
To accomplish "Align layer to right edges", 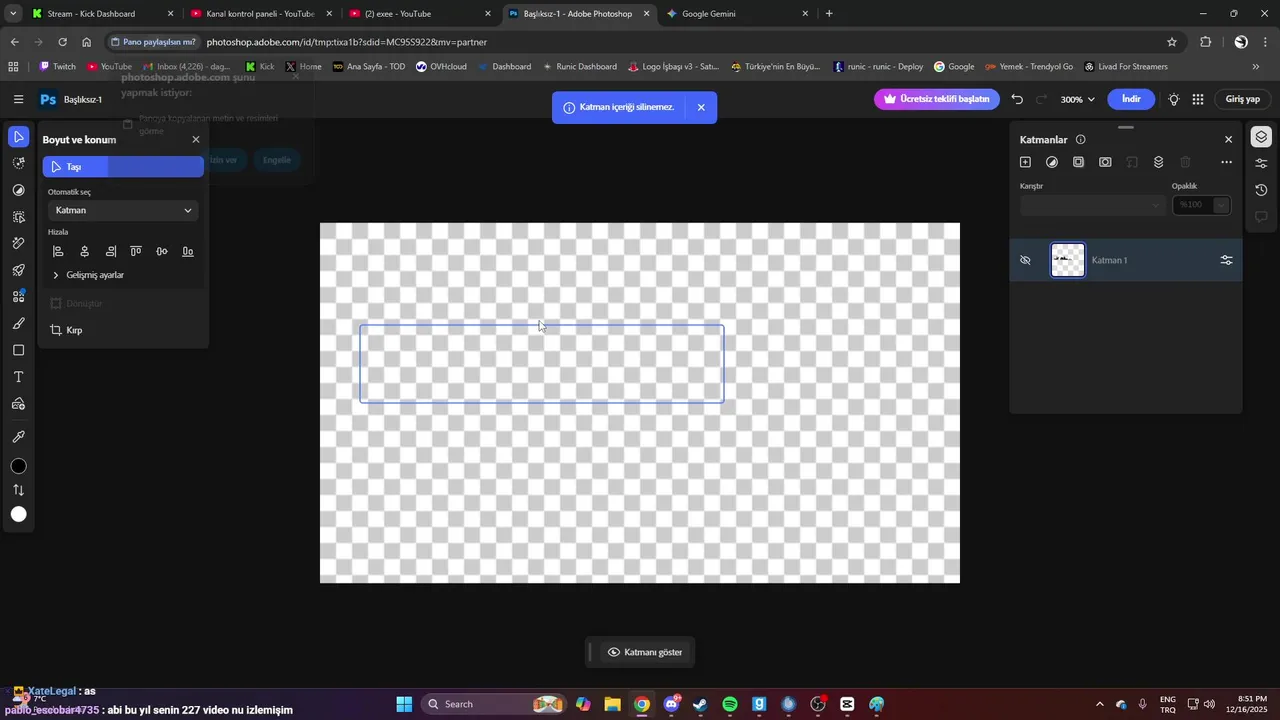I will tap(110, 251).
